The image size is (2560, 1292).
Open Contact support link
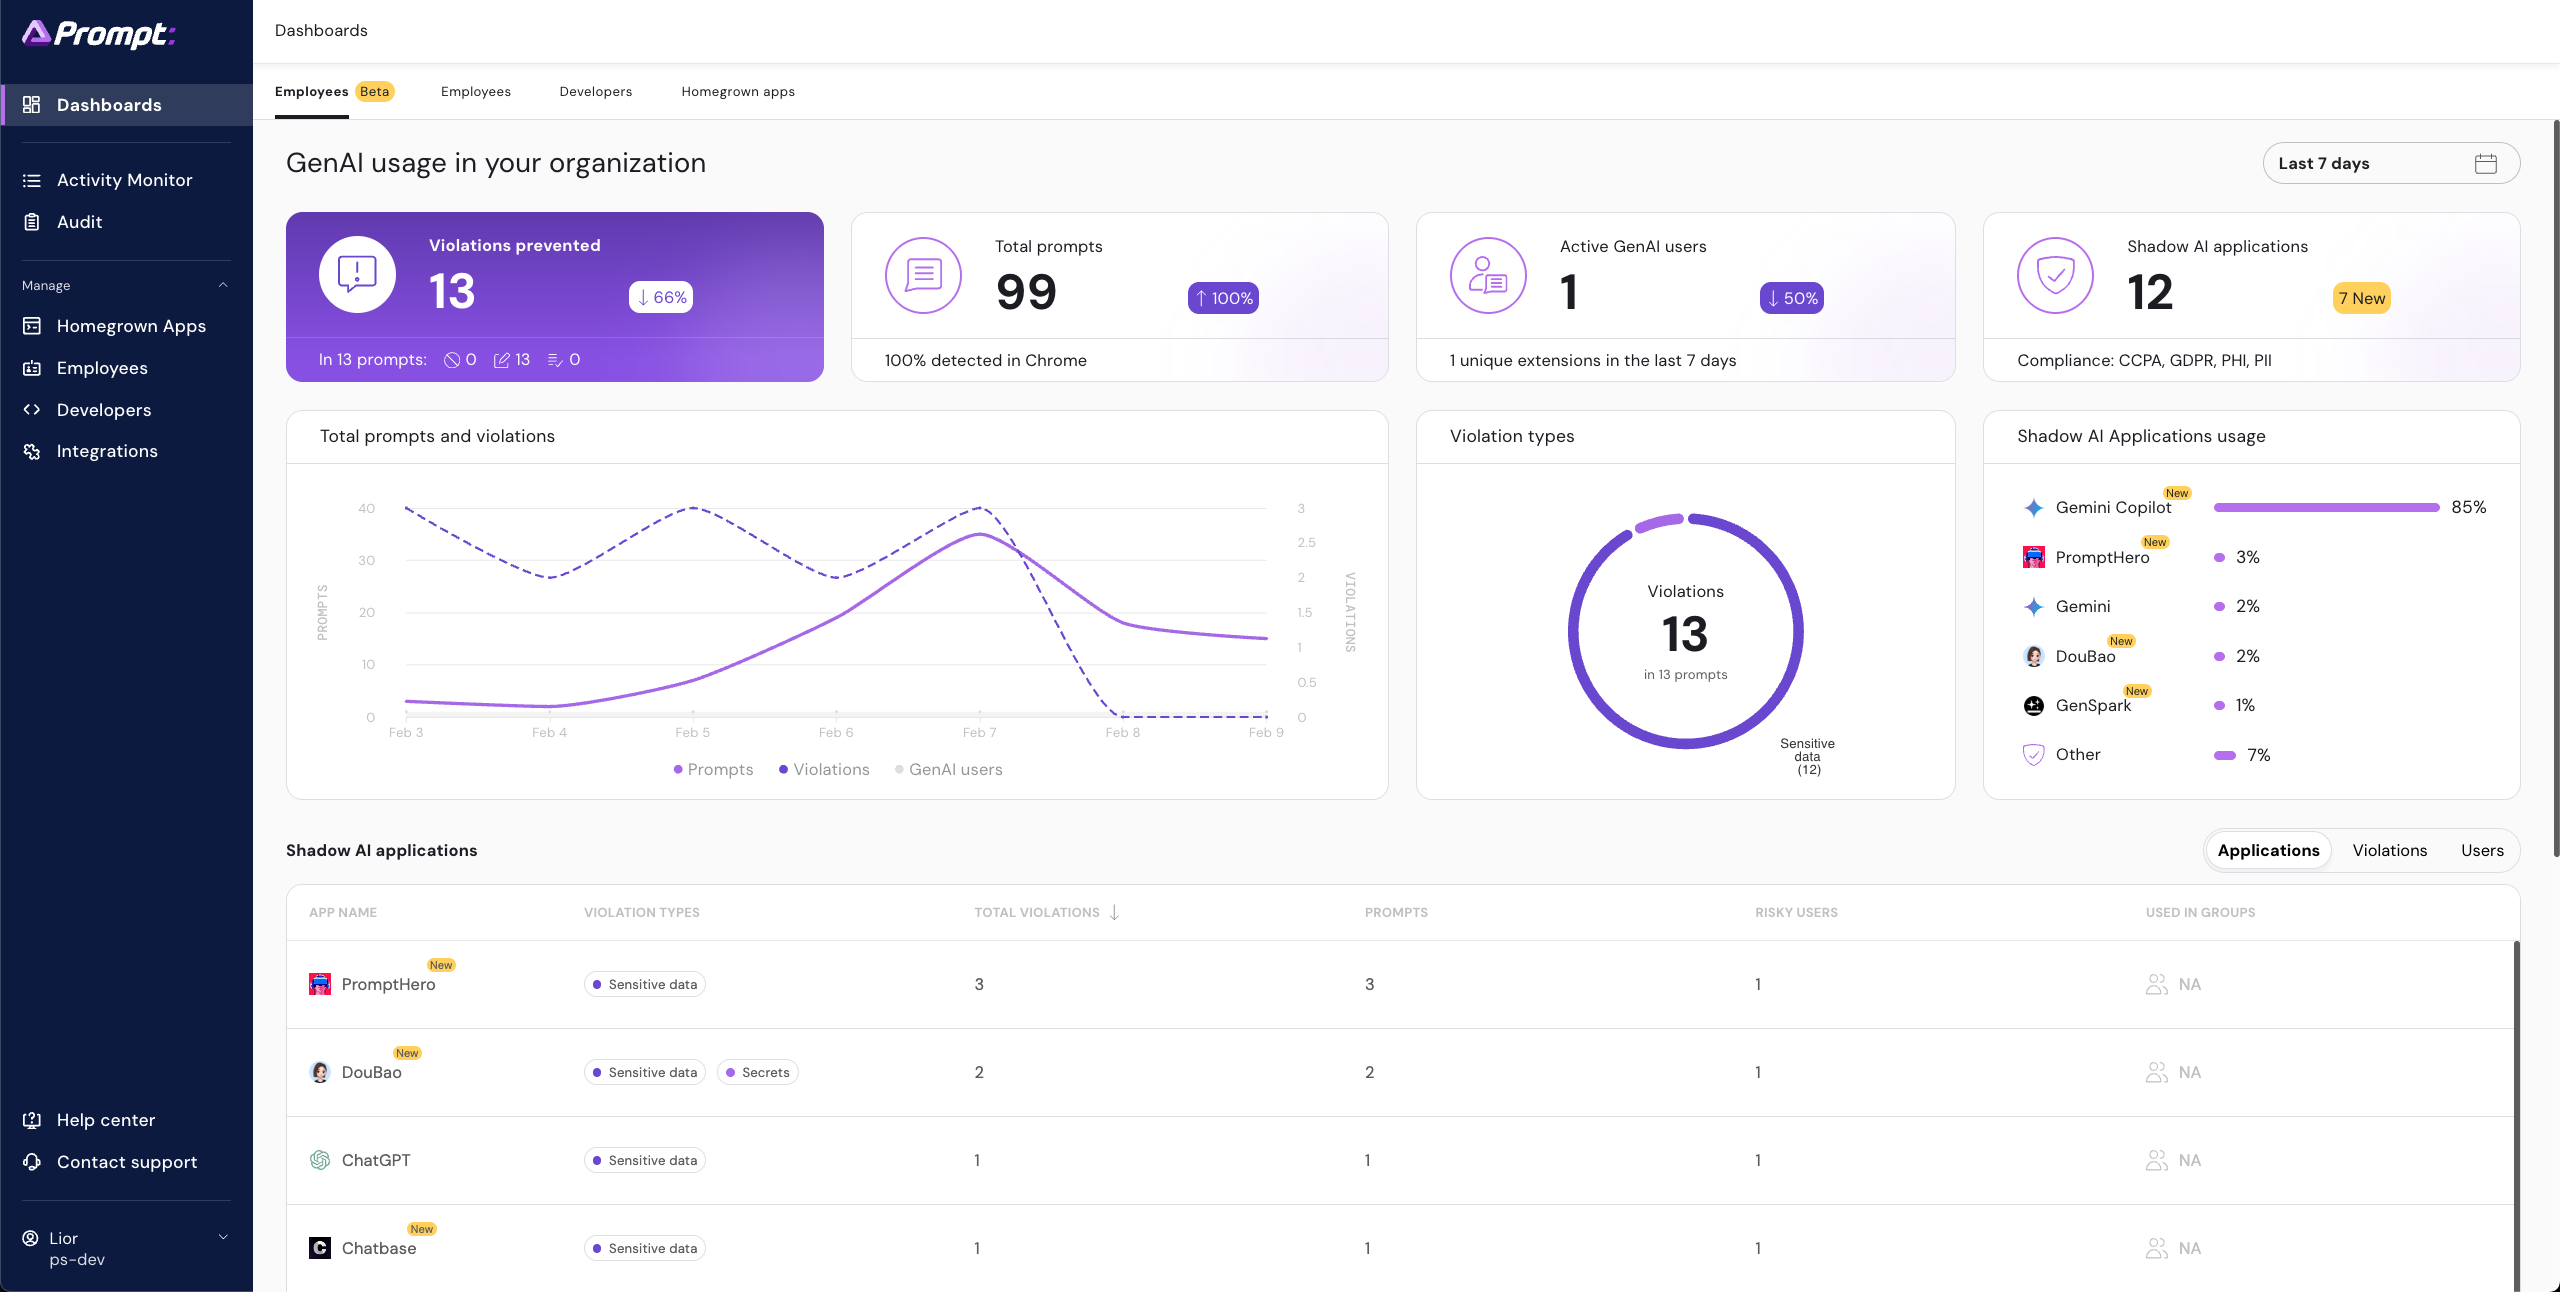coord(127,1162)
